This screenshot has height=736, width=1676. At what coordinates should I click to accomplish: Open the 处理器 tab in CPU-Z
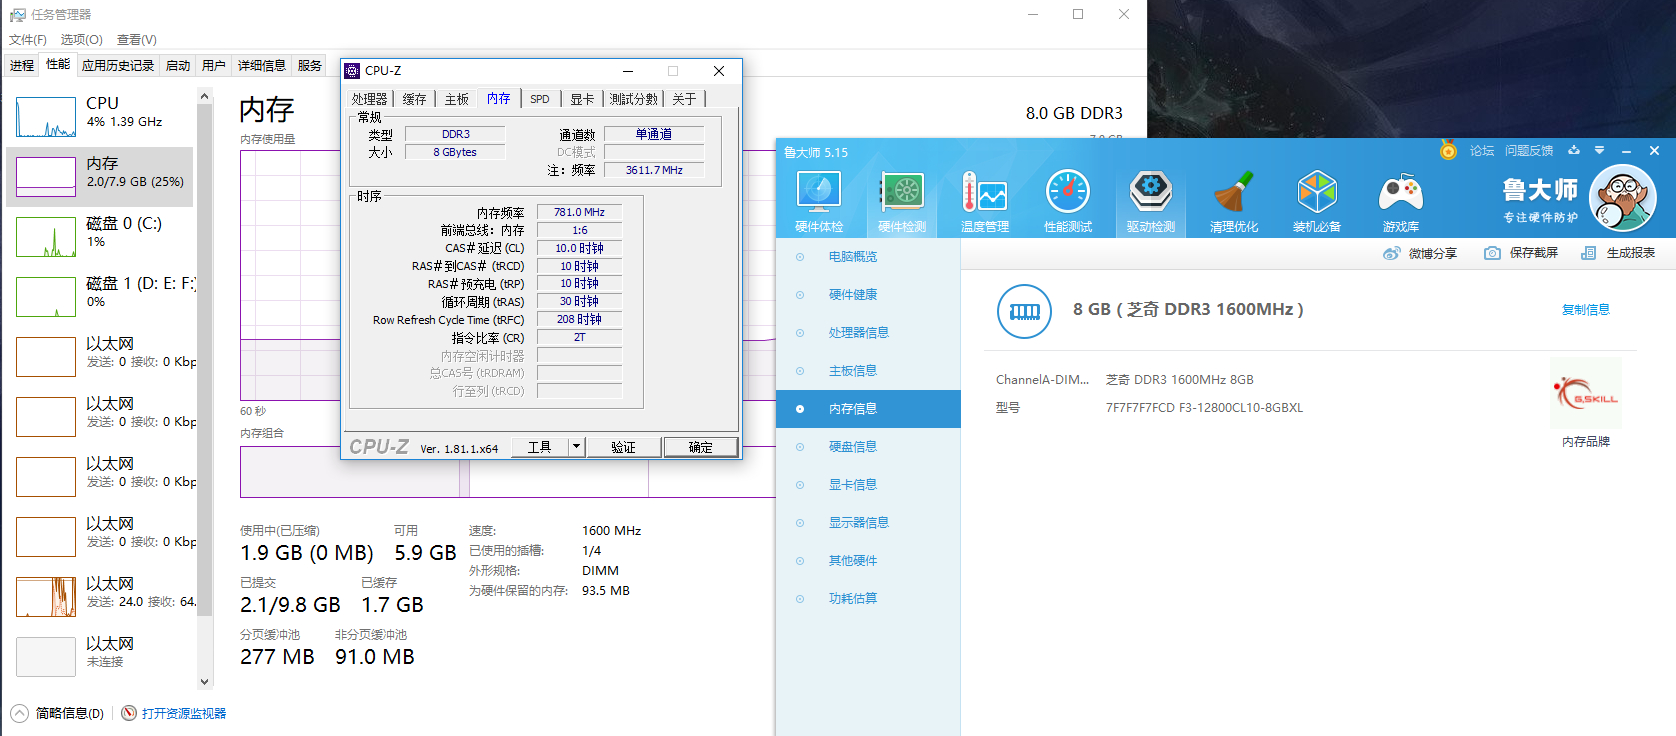coord(369,99)
